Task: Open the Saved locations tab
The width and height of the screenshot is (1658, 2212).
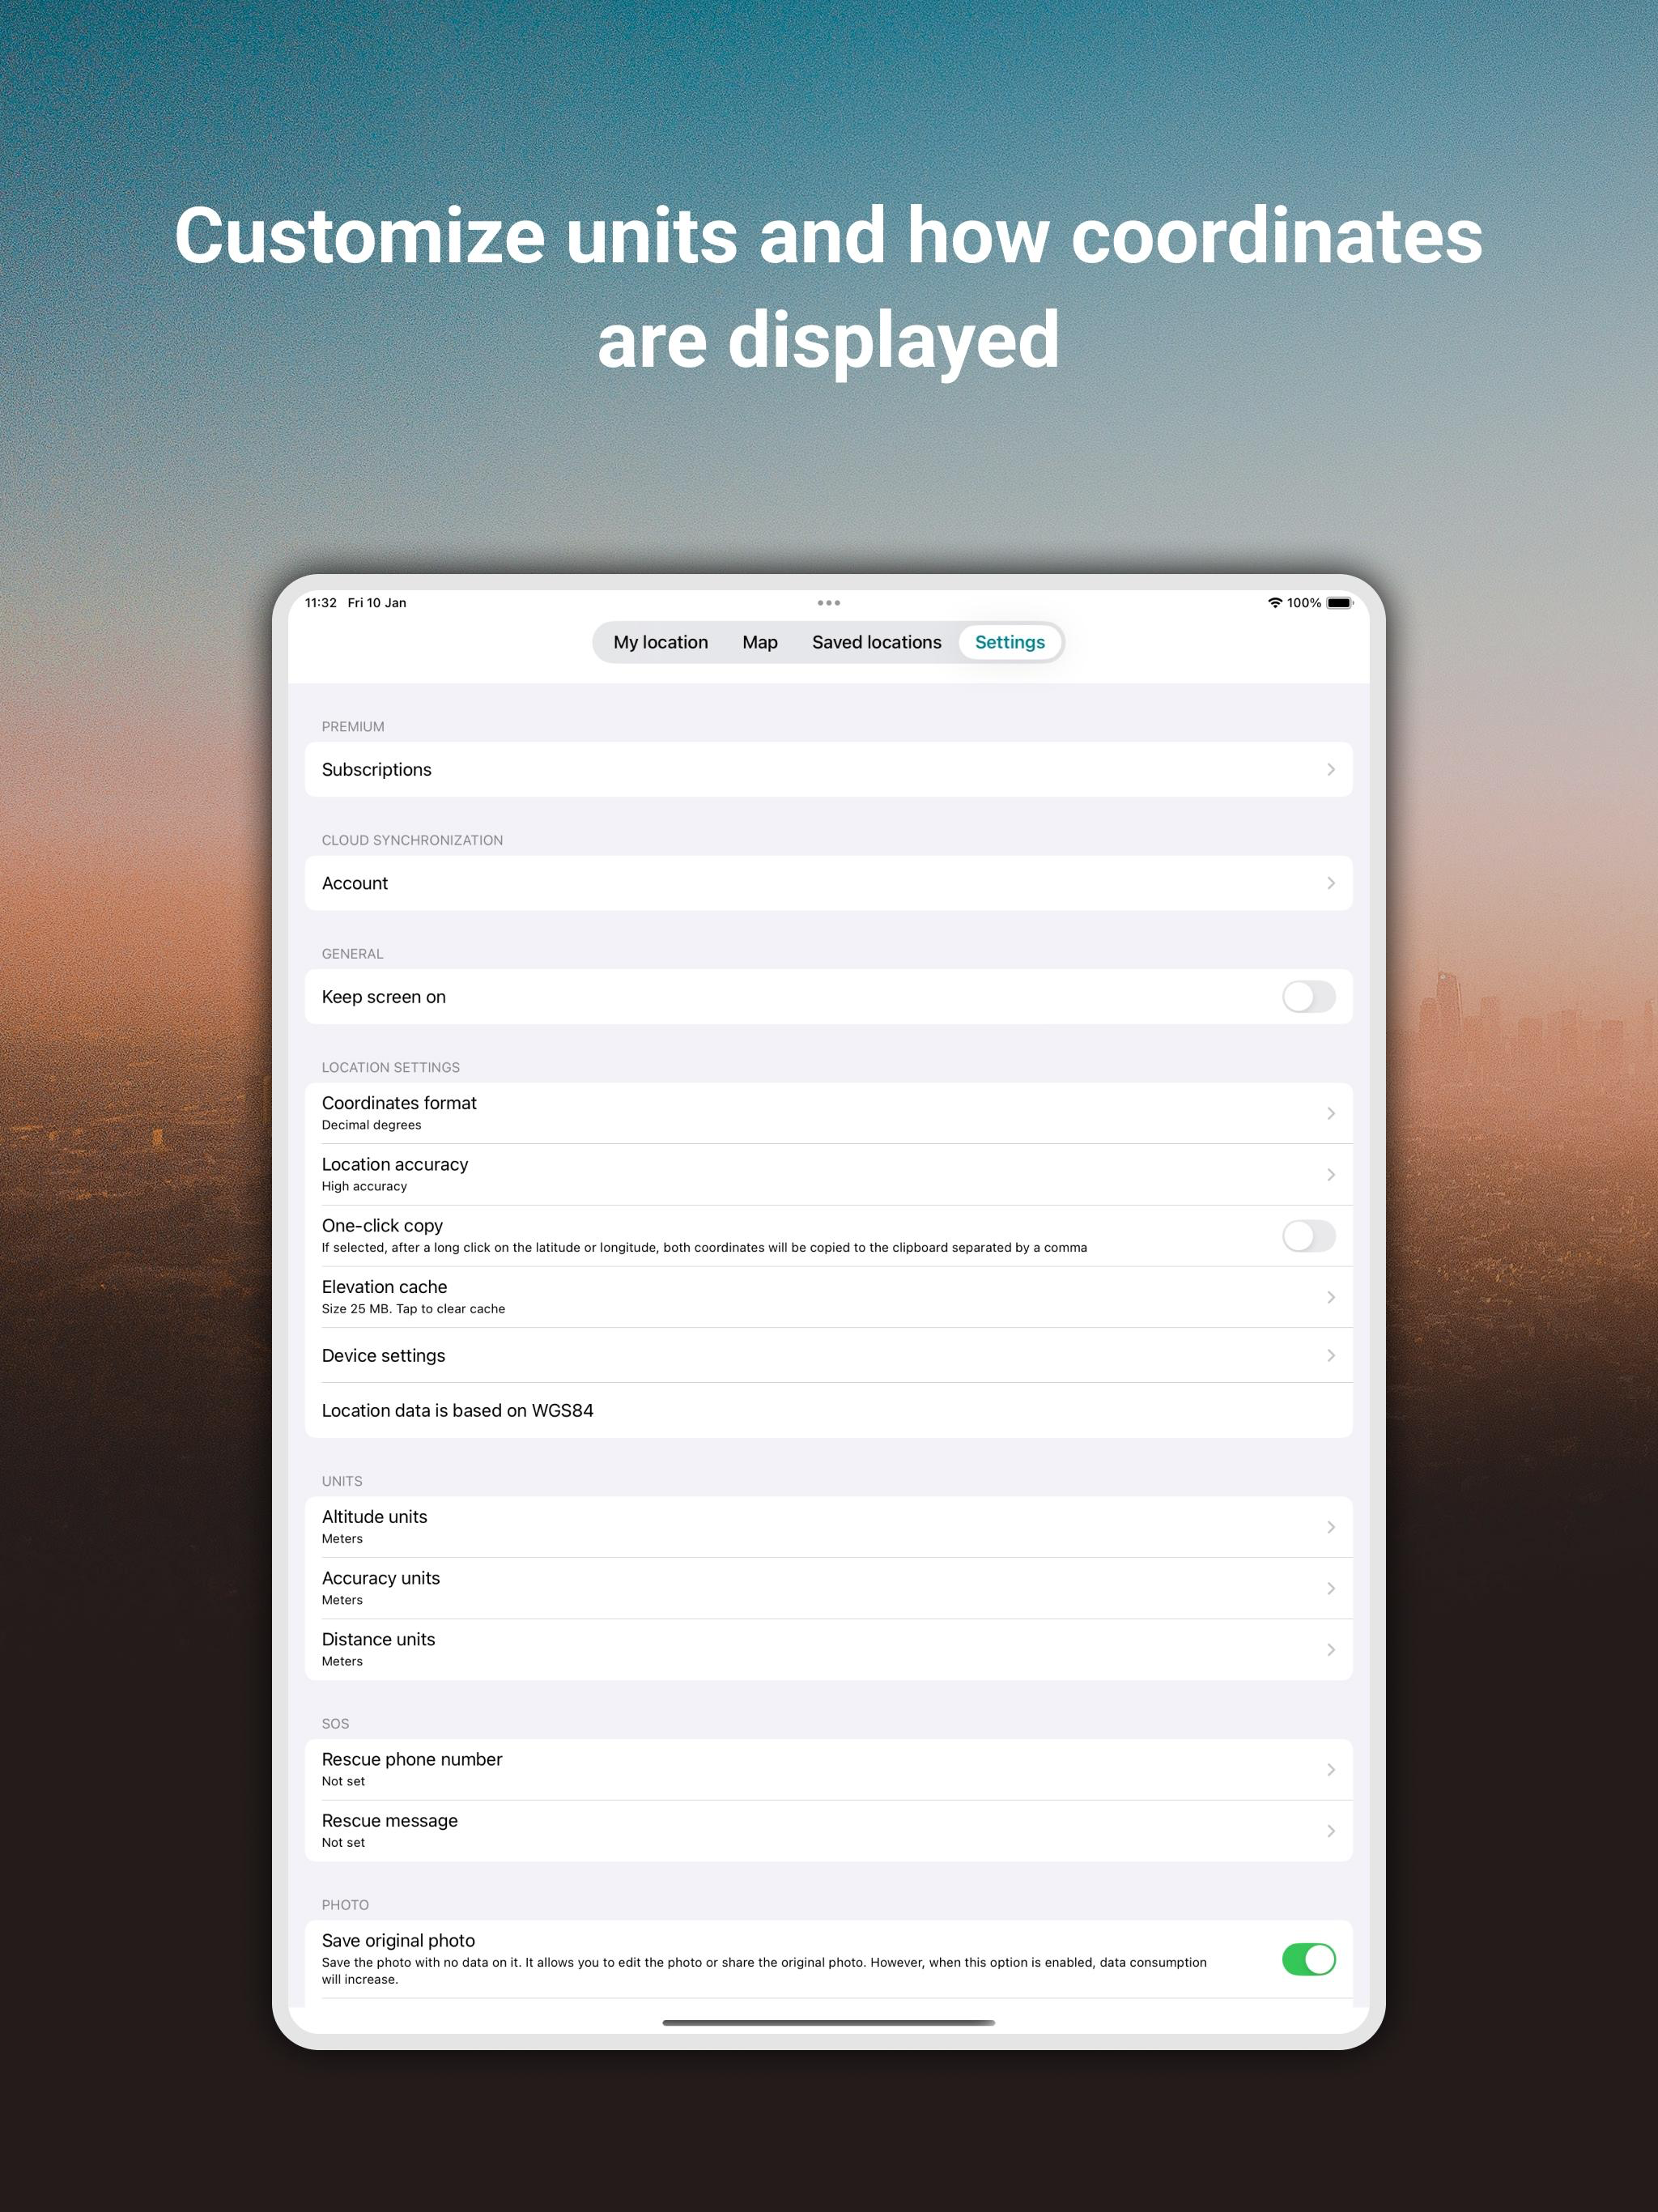Action: tap(876, 642)
